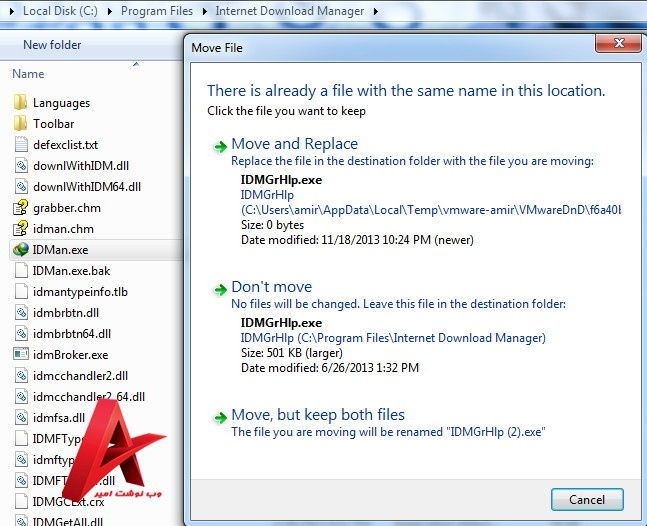Click the IDMan.exe application icon
The image size is (647, 526).
tap(21, 250)
